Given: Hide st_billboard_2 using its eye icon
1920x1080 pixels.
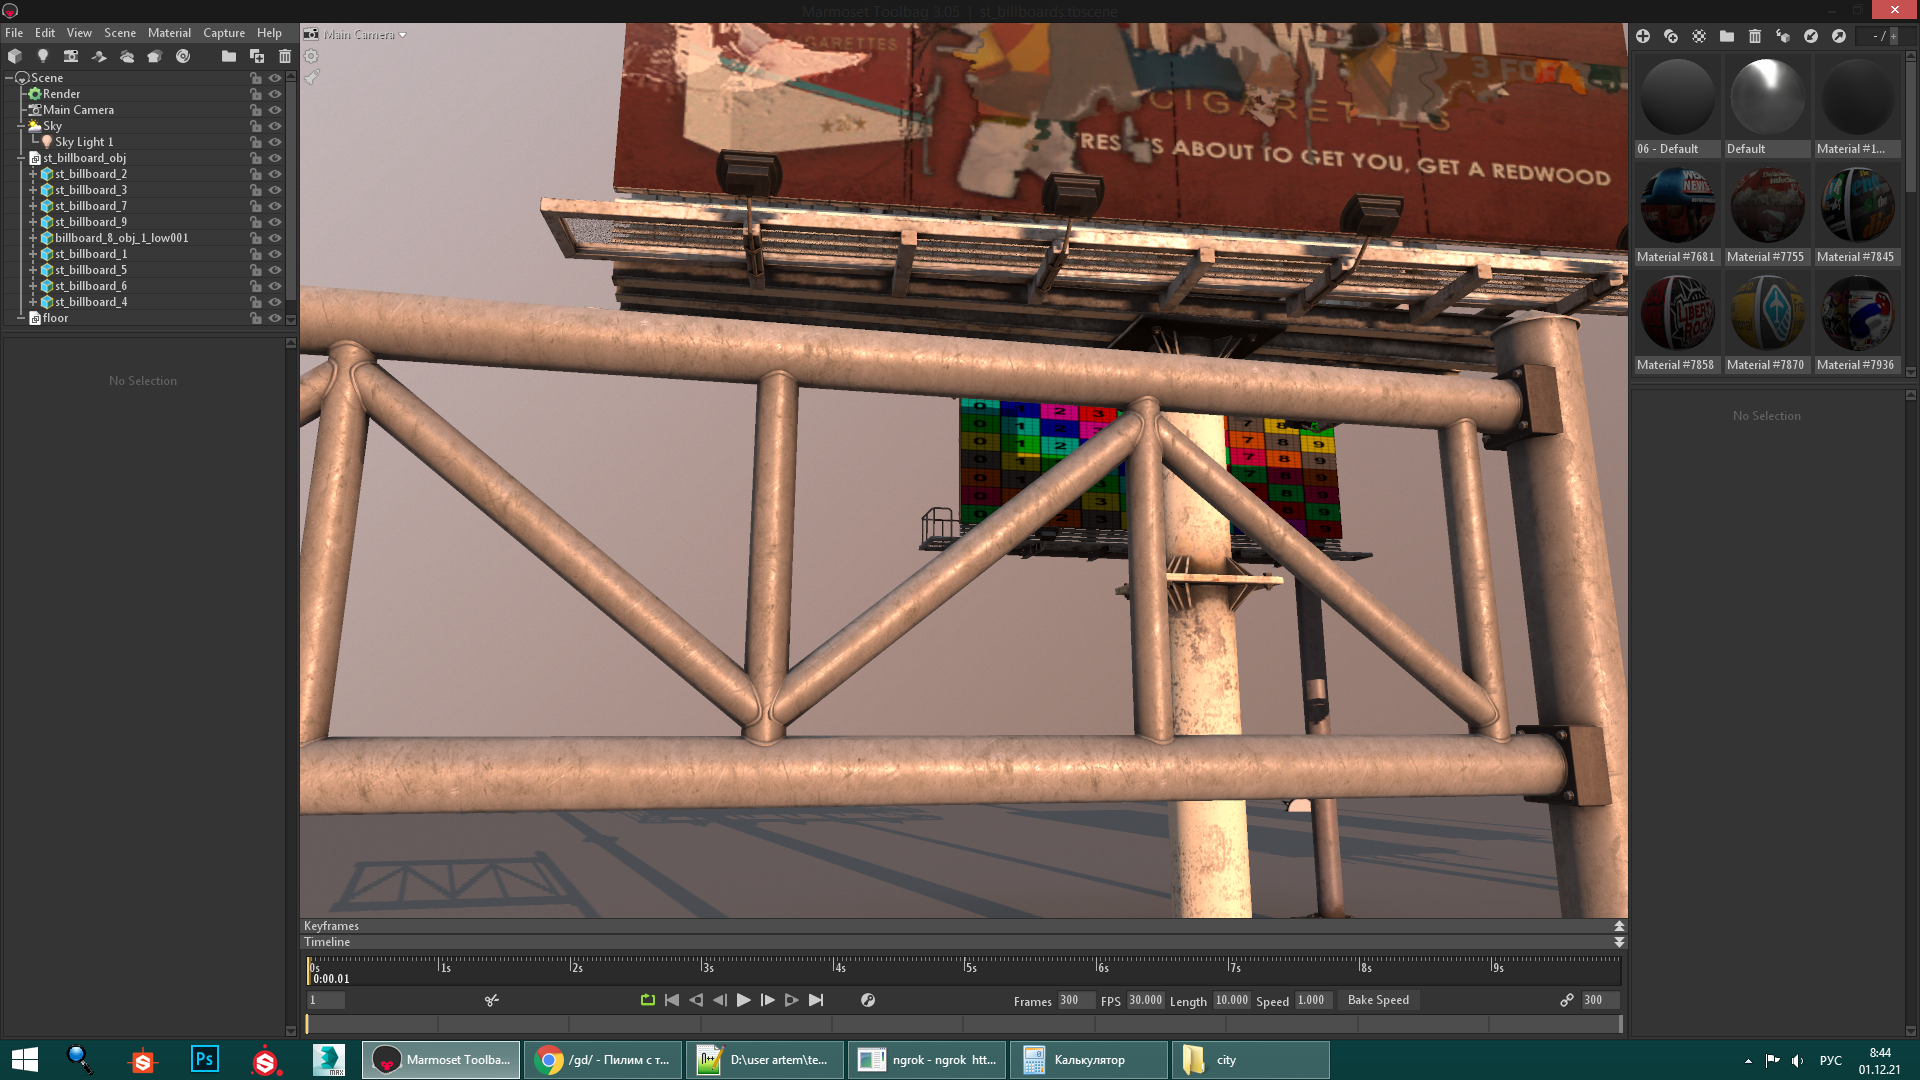Looking at the screenshot, I should pos(275,174).
